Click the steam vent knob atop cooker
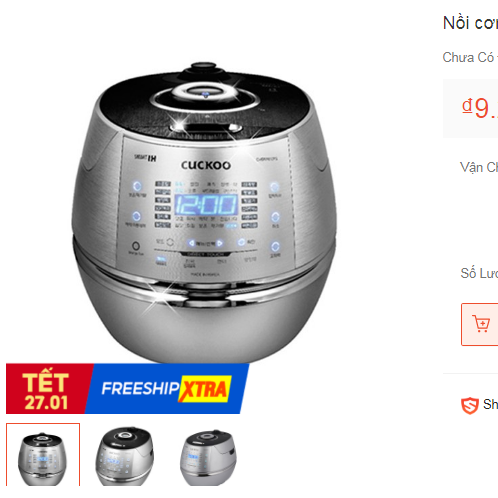This screenshot has width=498, height=498. pyautogui.click(x=204, y=68)
